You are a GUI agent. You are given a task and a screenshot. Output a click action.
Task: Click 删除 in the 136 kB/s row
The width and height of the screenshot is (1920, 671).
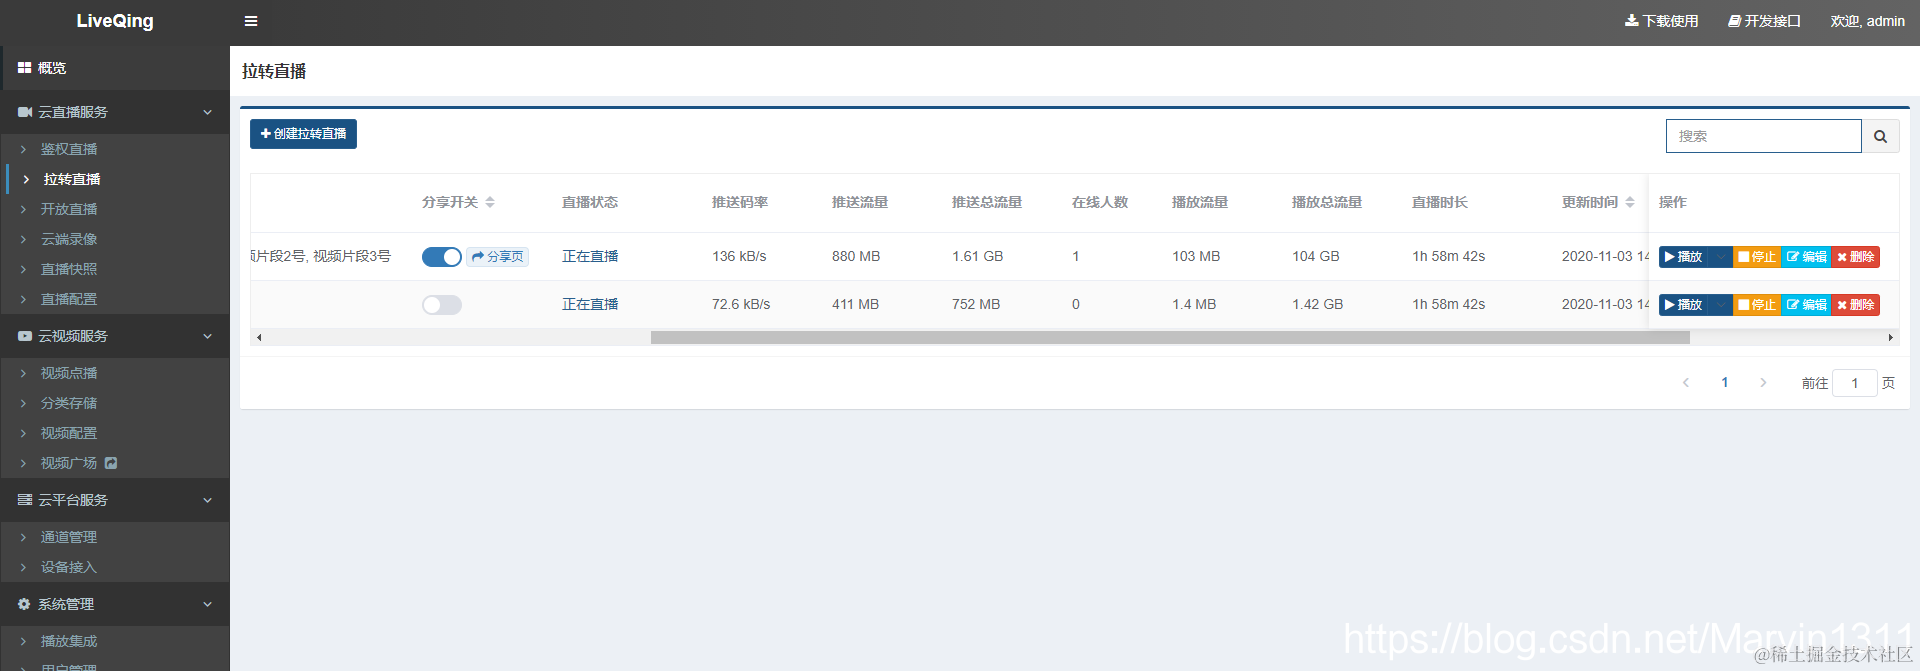point(1856,257)
